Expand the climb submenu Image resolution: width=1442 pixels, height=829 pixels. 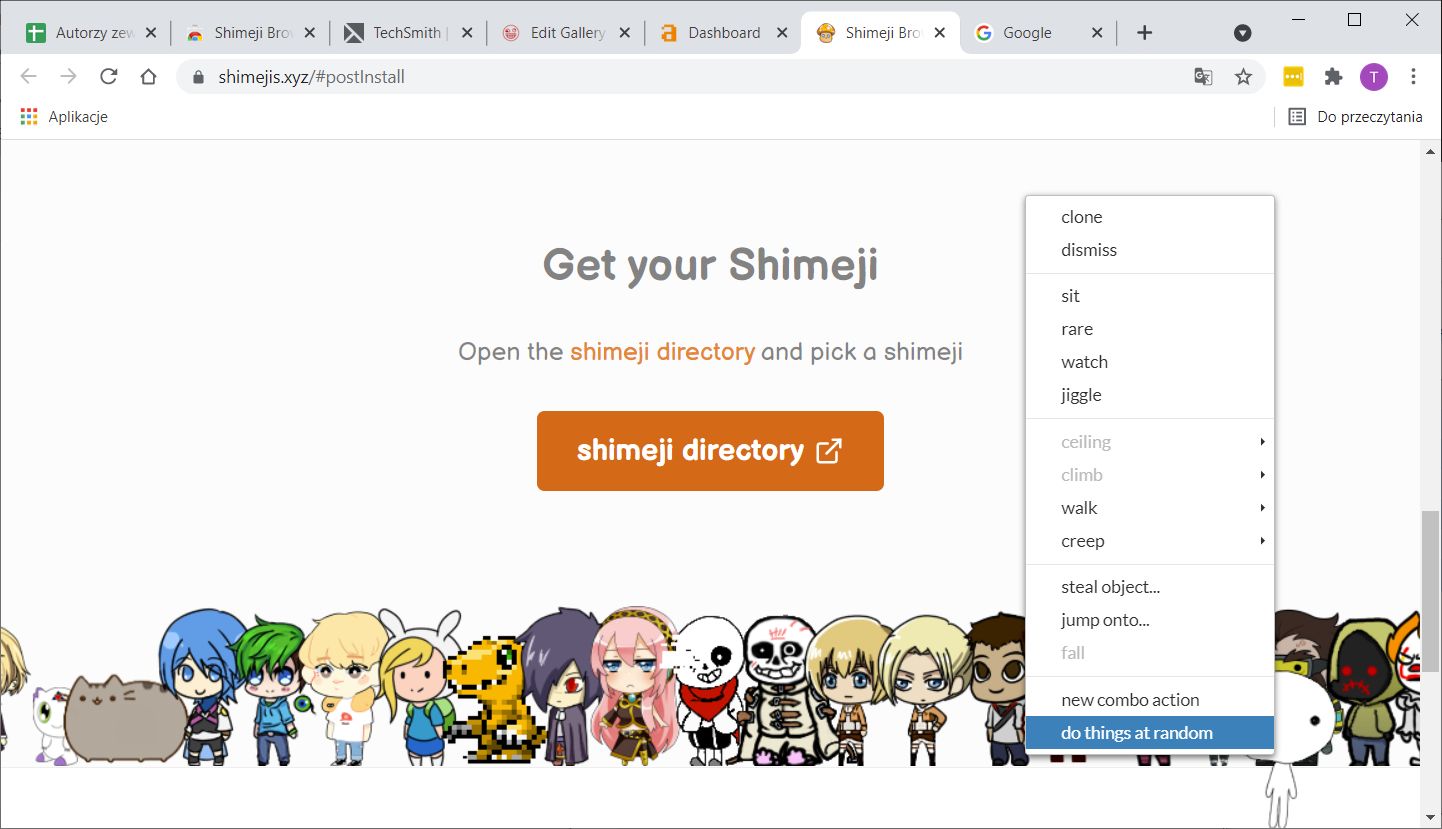1150,475
